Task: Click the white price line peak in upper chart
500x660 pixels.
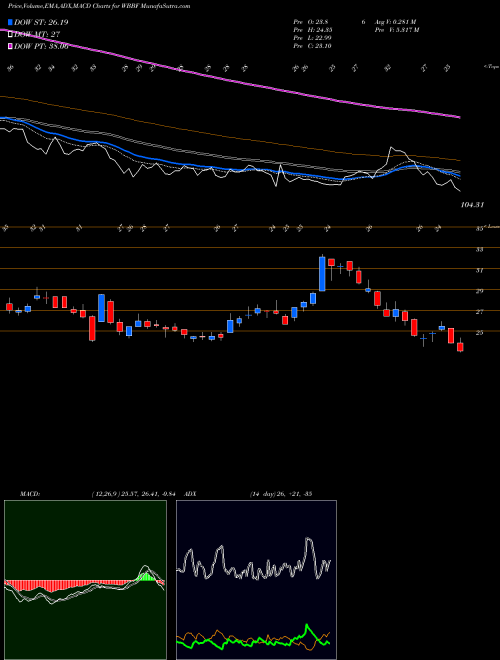Action: coord(391,148)
